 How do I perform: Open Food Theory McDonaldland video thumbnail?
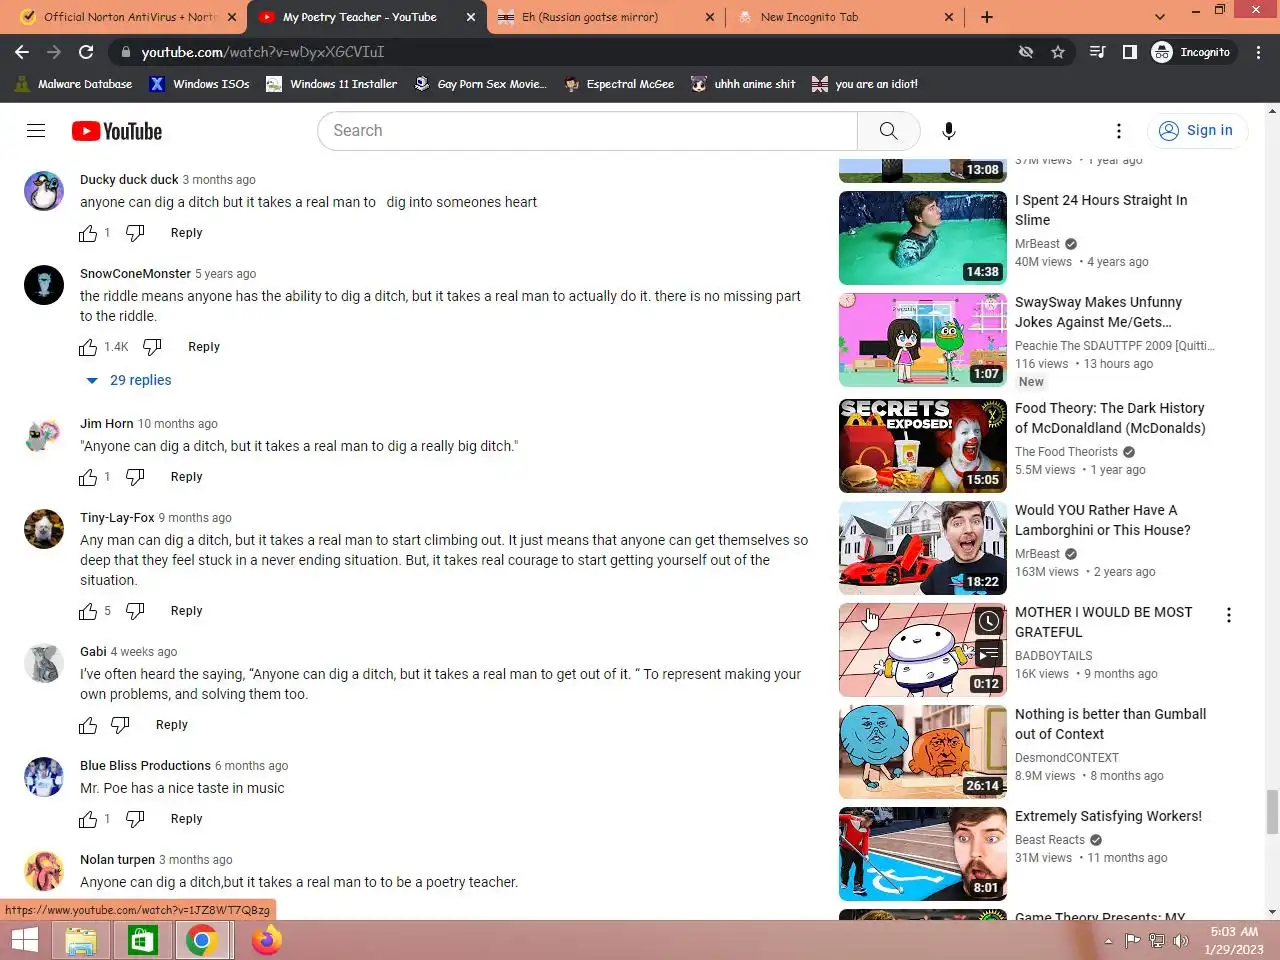coord(923,446)
